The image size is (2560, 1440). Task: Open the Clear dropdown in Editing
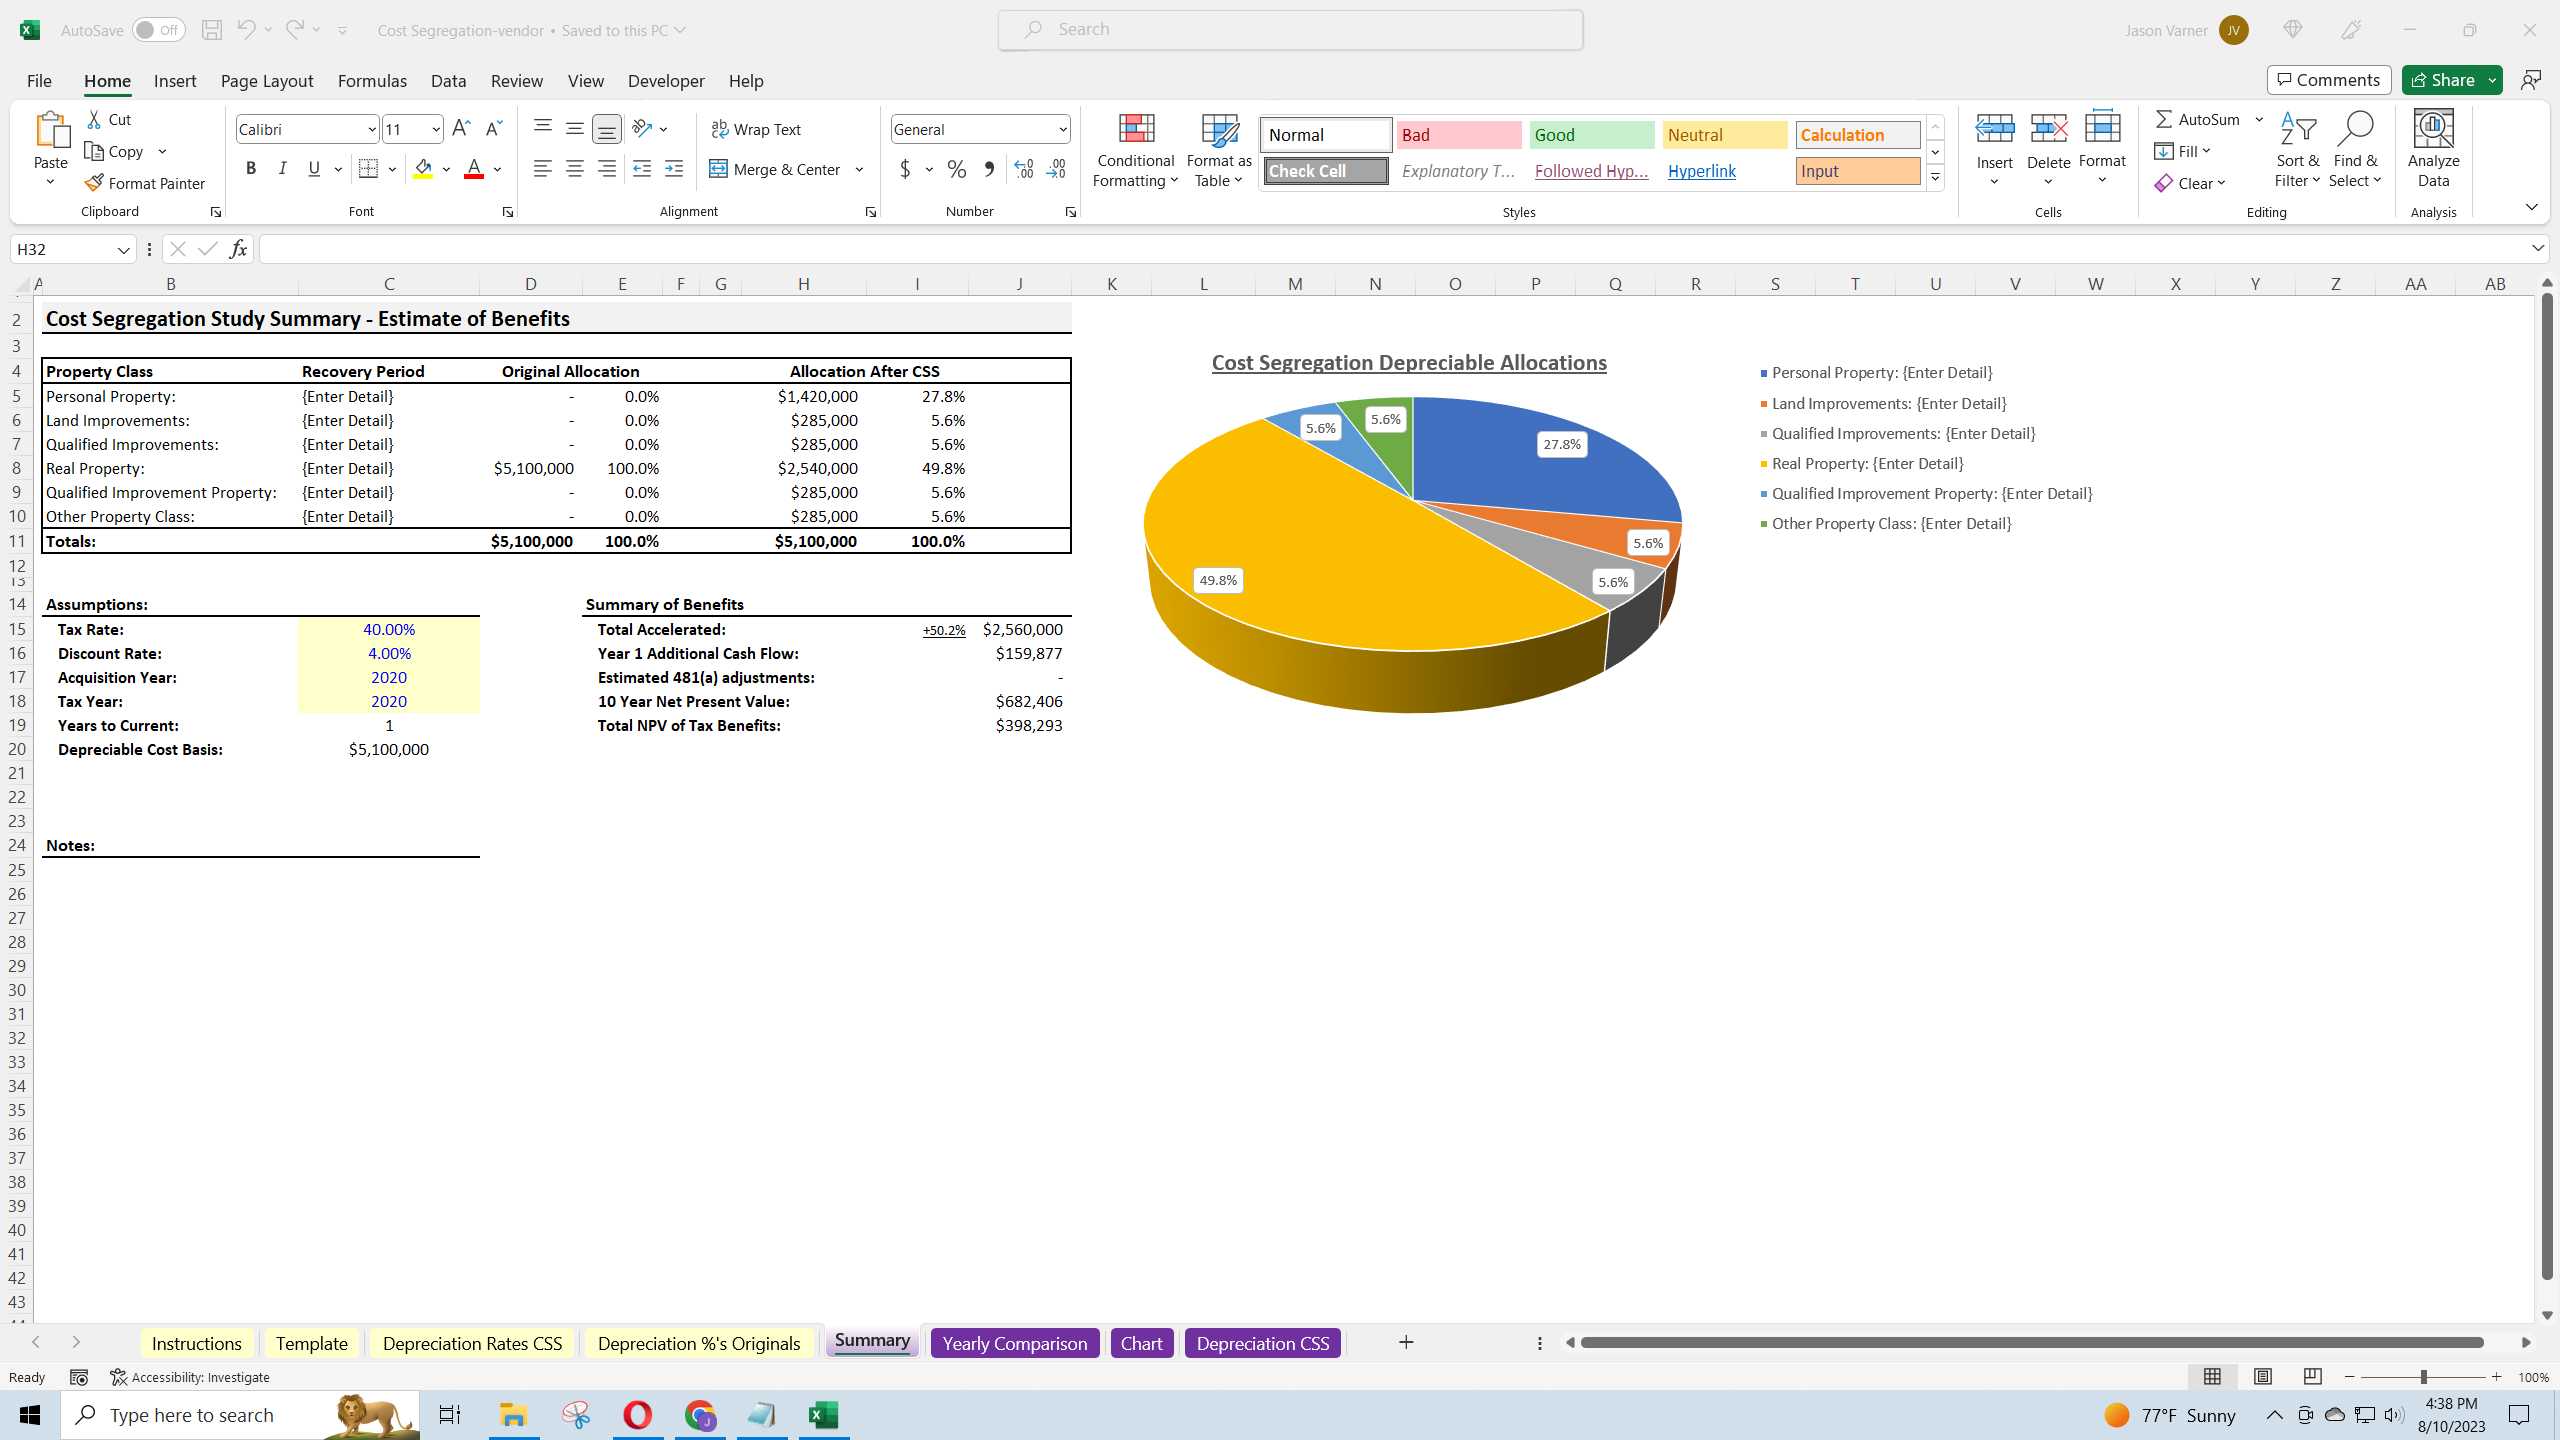tap(2190, 183)
